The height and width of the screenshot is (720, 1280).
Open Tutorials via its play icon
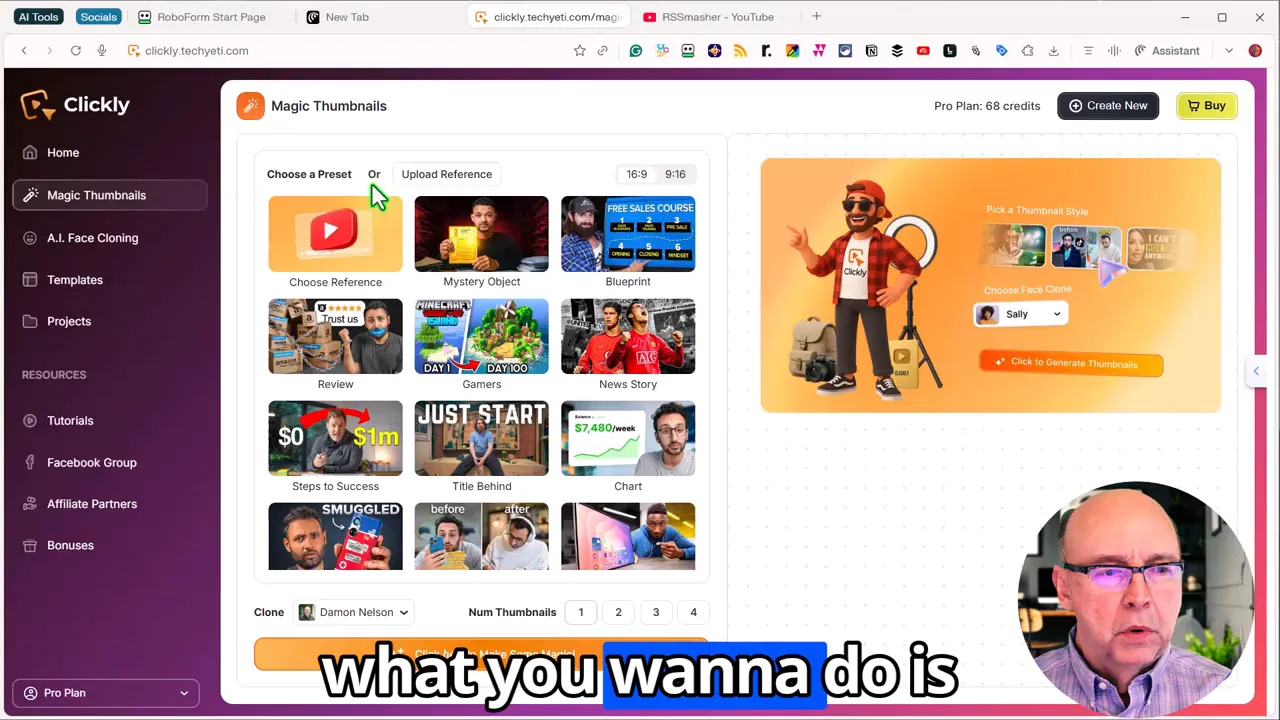click(30, 420)
